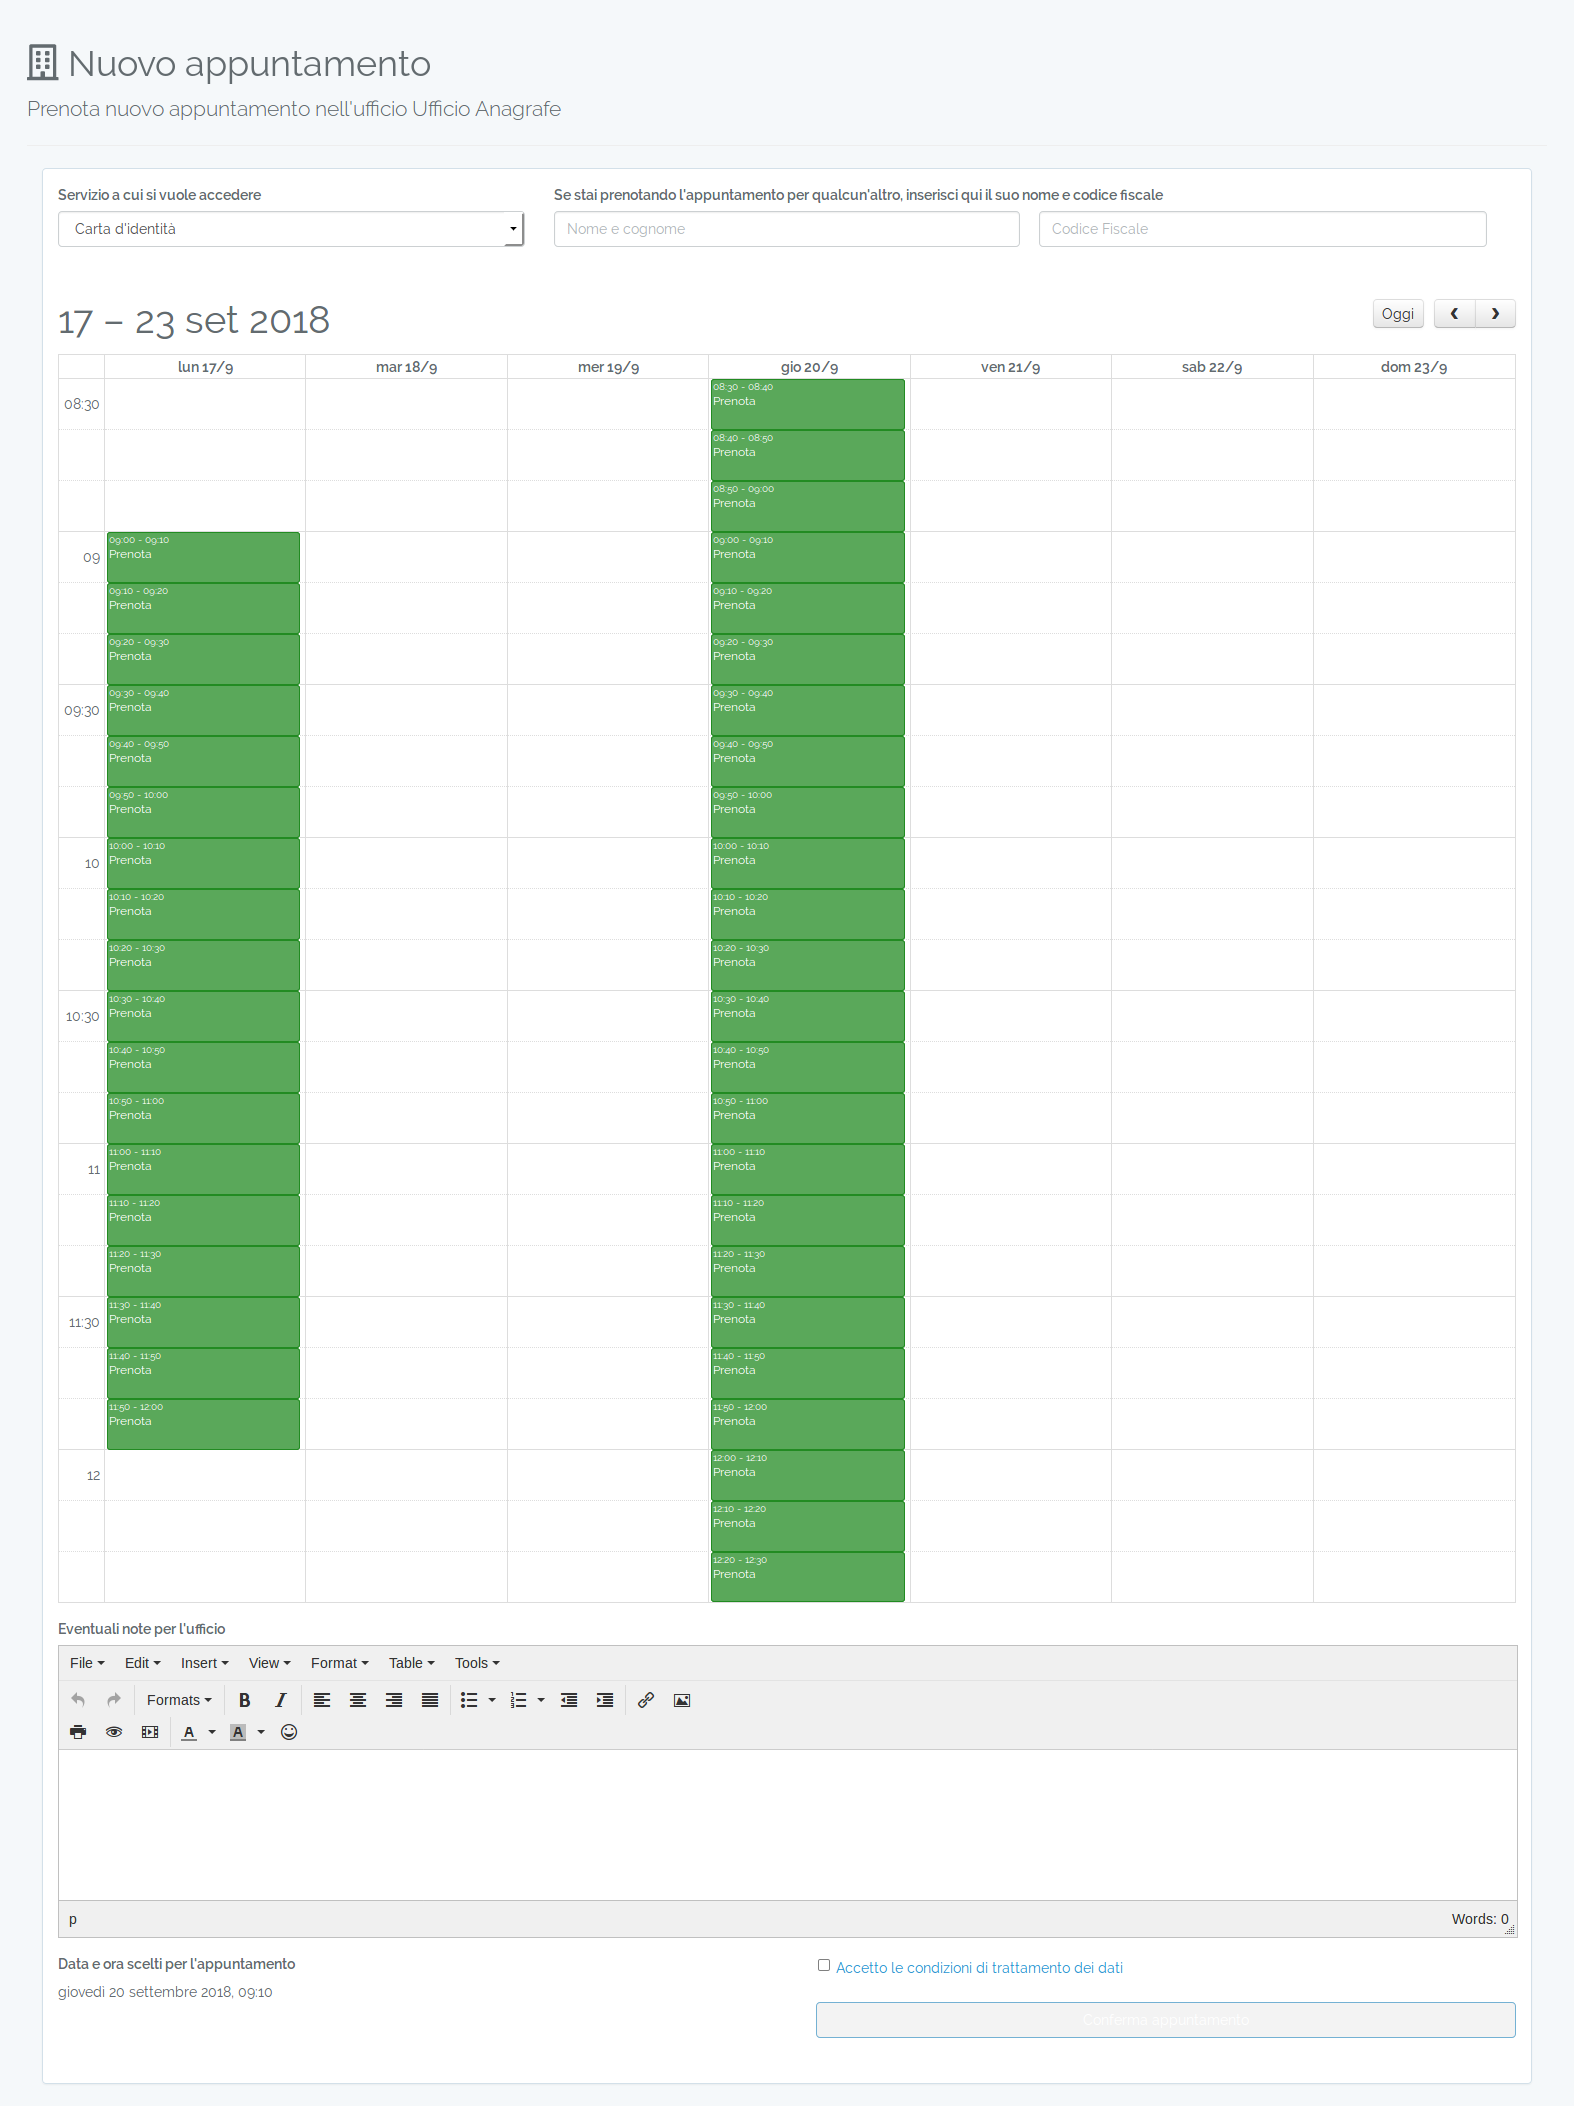Check the Accetto le condizioni checkbox
Image resolution: width=1574 pixels, height=2106 pixels.
point(824,1965)
